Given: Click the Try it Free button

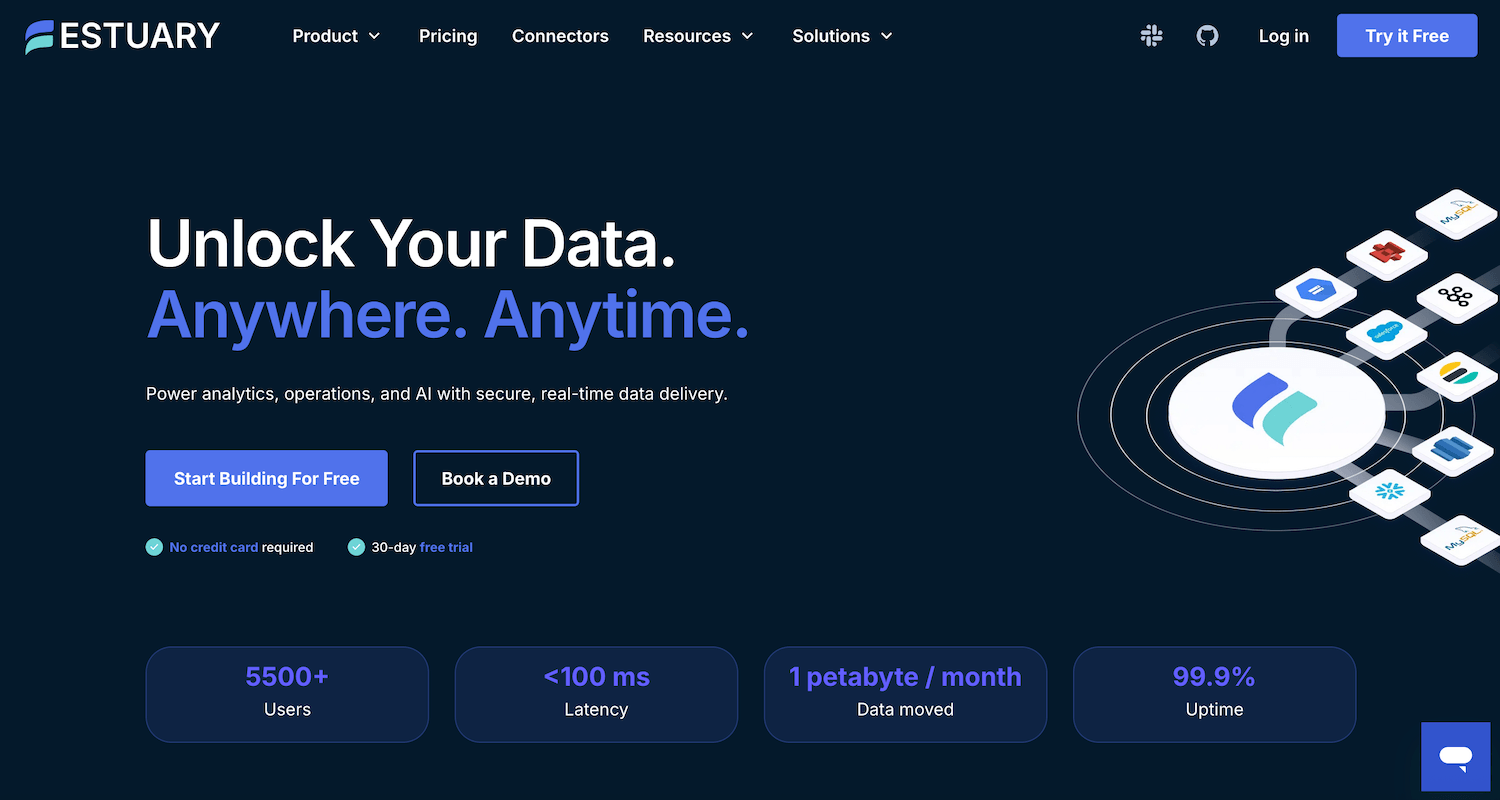Looking at the screenshot, I should 1407,36.
